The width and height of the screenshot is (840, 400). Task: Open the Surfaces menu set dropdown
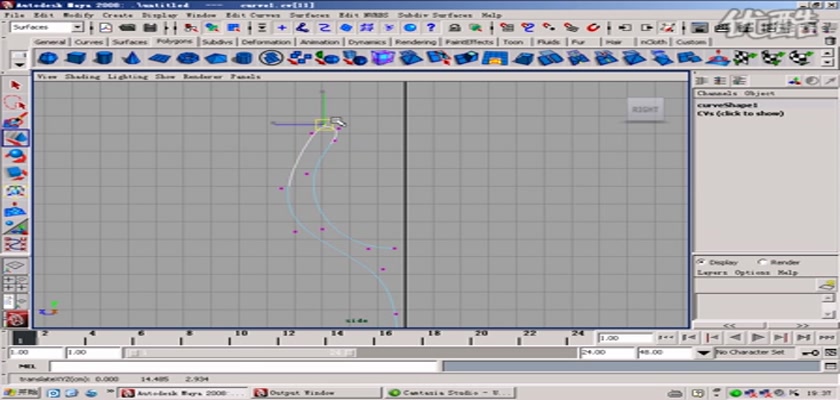47,28
